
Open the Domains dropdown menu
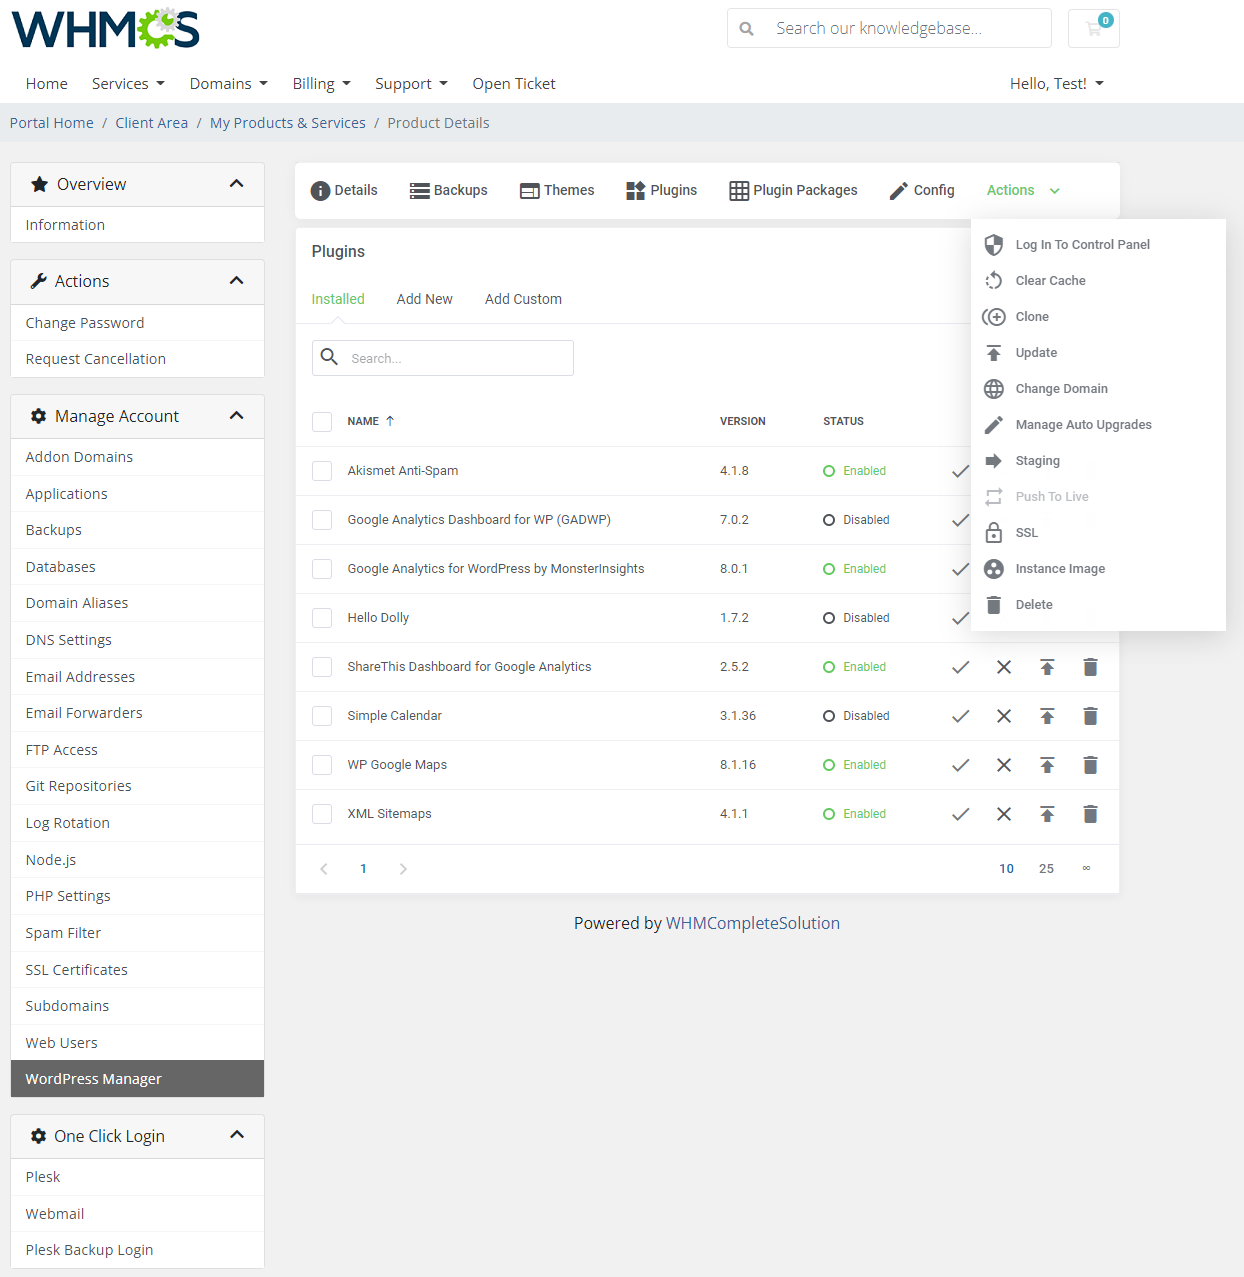[229, 84]
